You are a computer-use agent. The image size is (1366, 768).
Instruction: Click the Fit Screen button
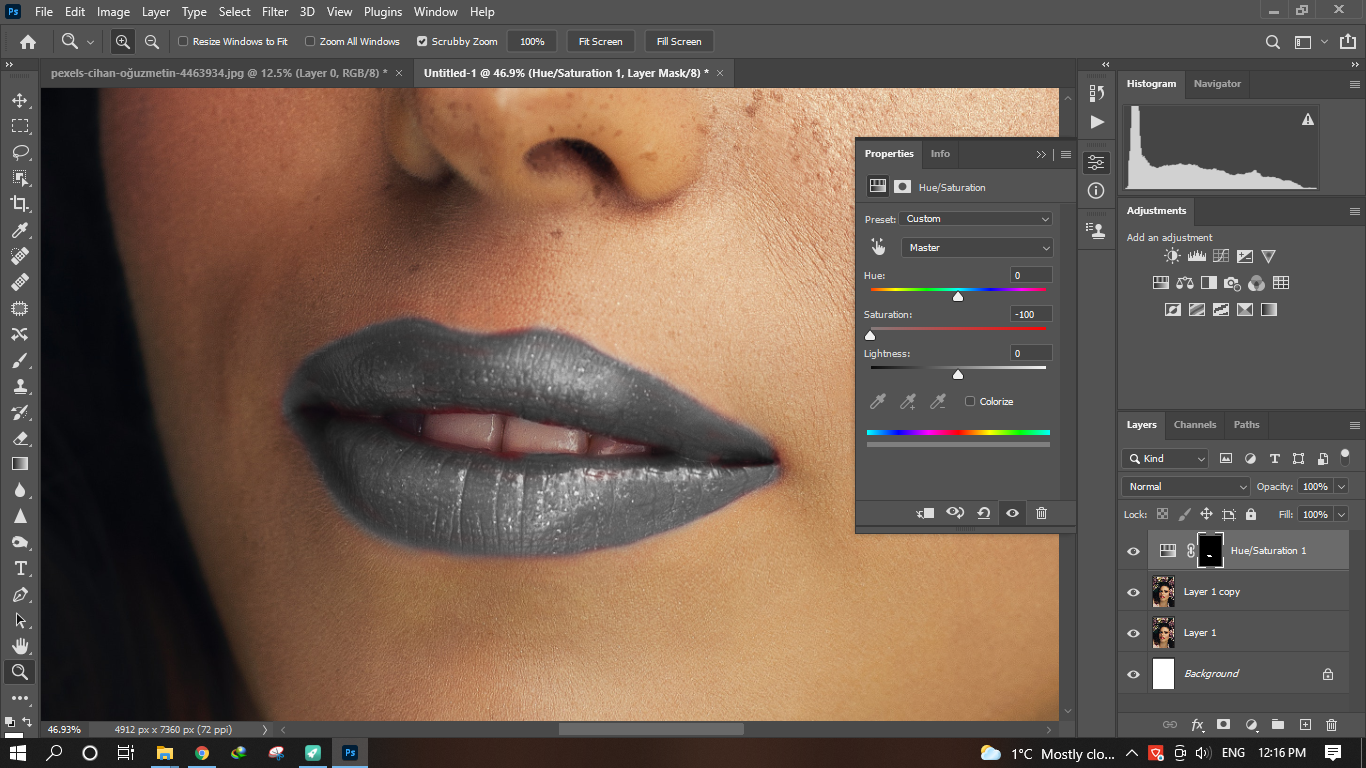point(600,42)
